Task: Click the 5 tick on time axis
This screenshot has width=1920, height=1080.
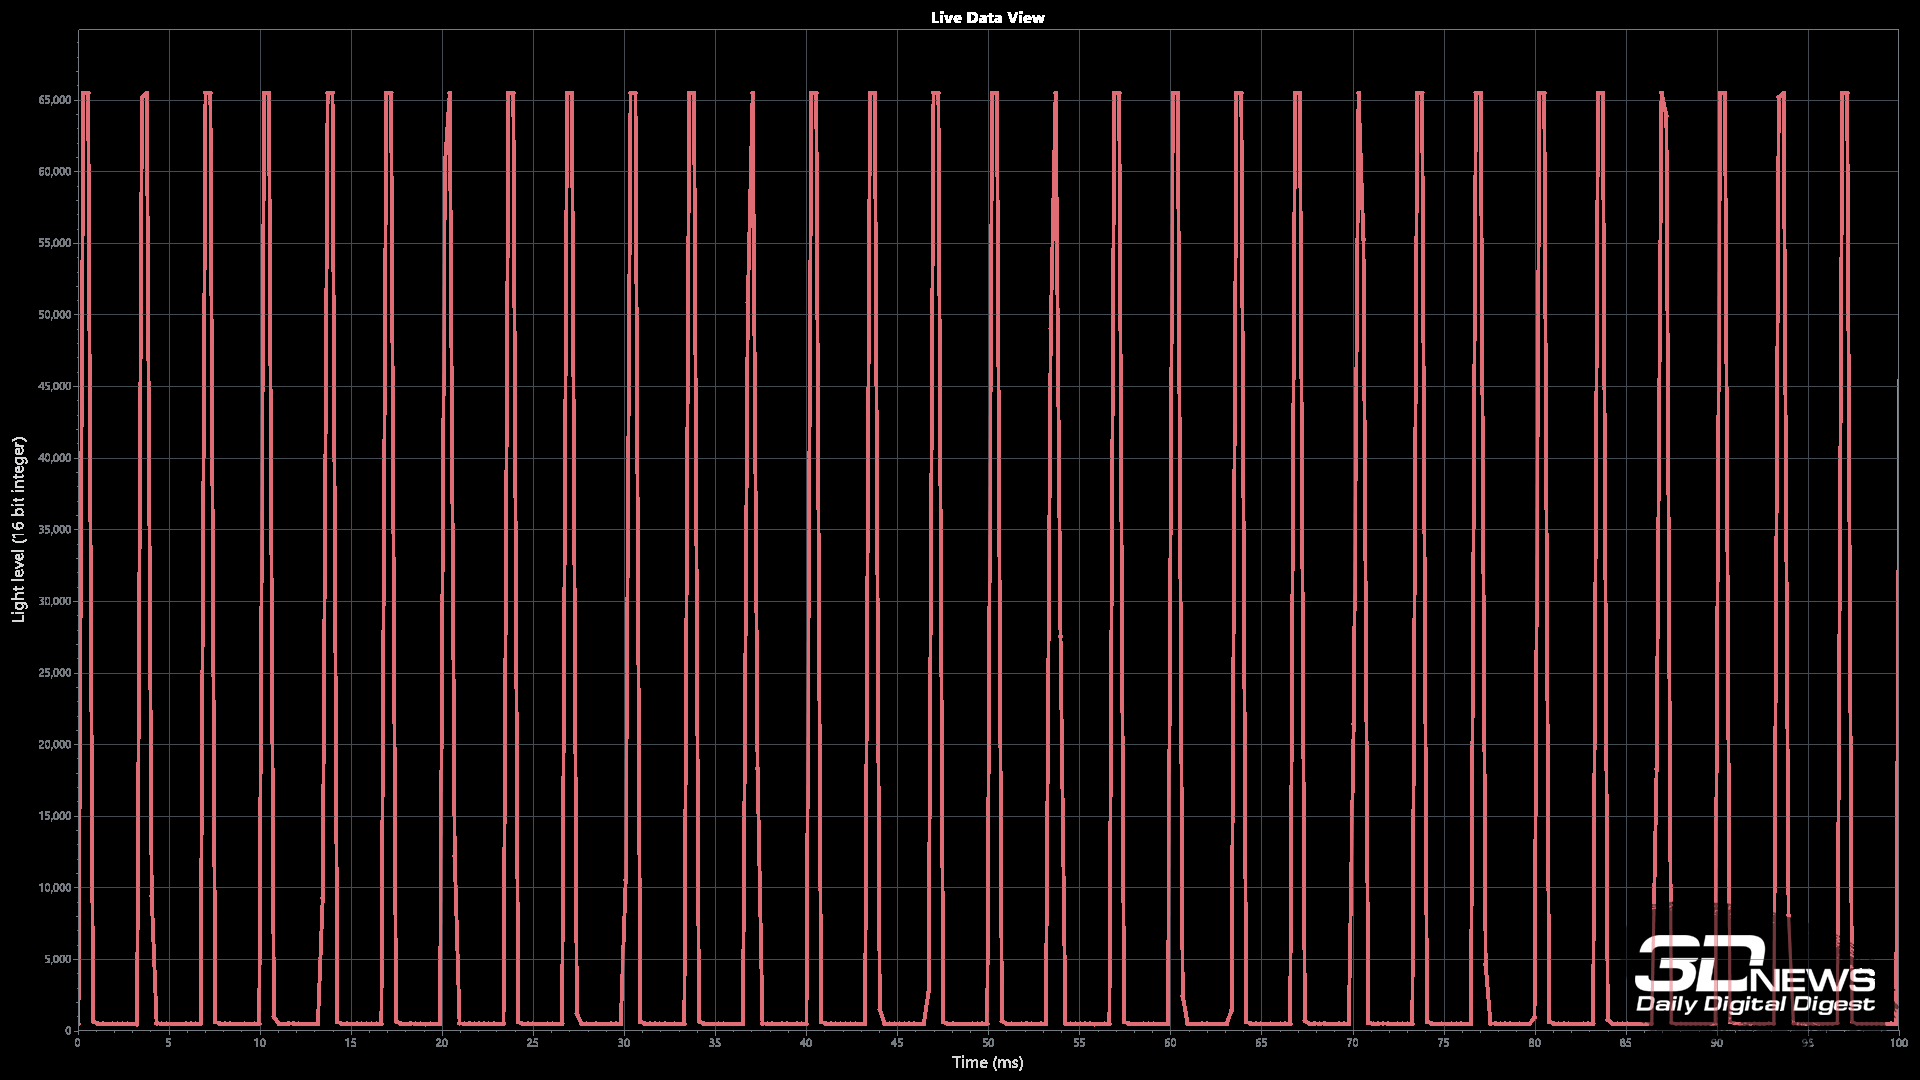Action: click(168, 1043)
